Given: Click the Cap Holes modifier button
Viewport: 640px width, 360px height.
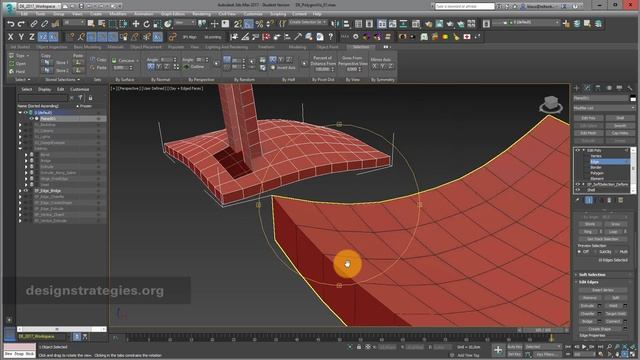Looking at the screenshot, I should tap(620, 133).
